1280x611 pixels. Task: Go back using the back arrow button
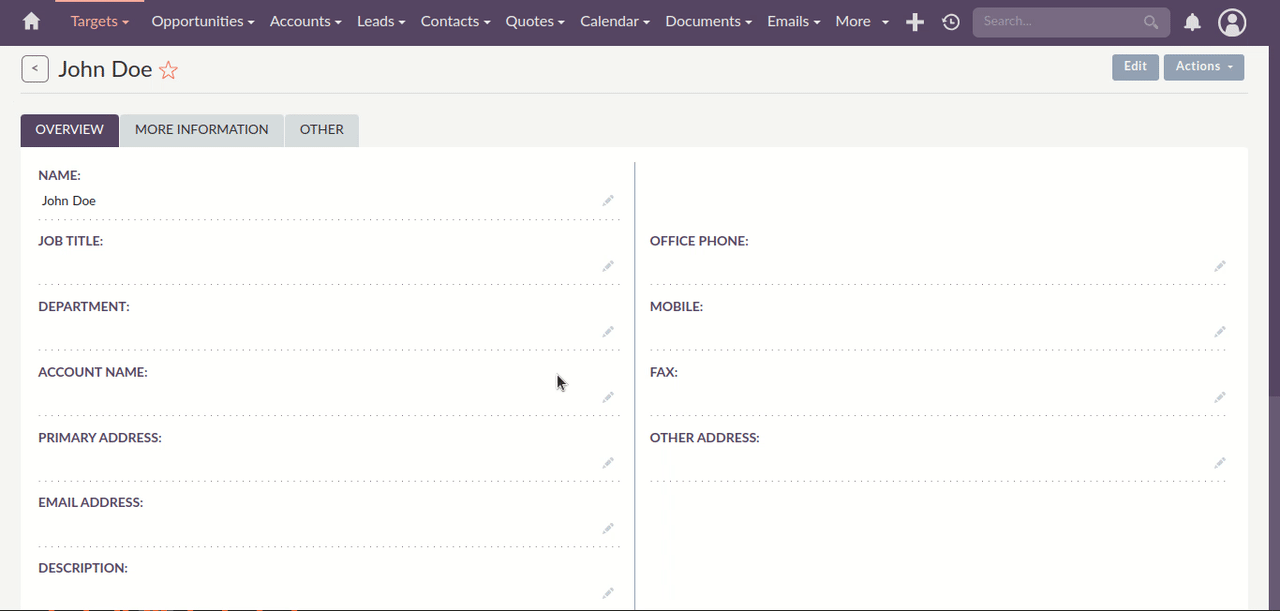click(x=35, y=69)
